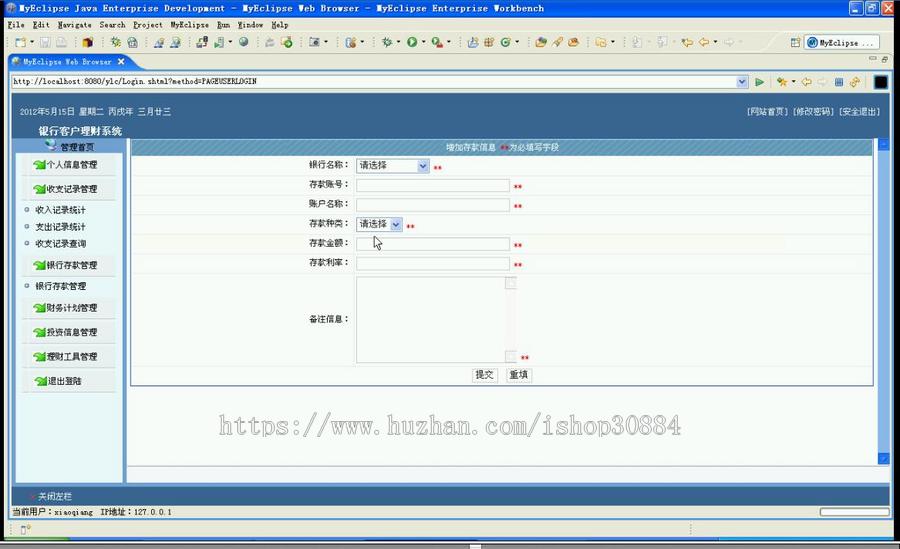
Task: Click the green Go arrow beside URL bar
Action: (x=759, y=82)
